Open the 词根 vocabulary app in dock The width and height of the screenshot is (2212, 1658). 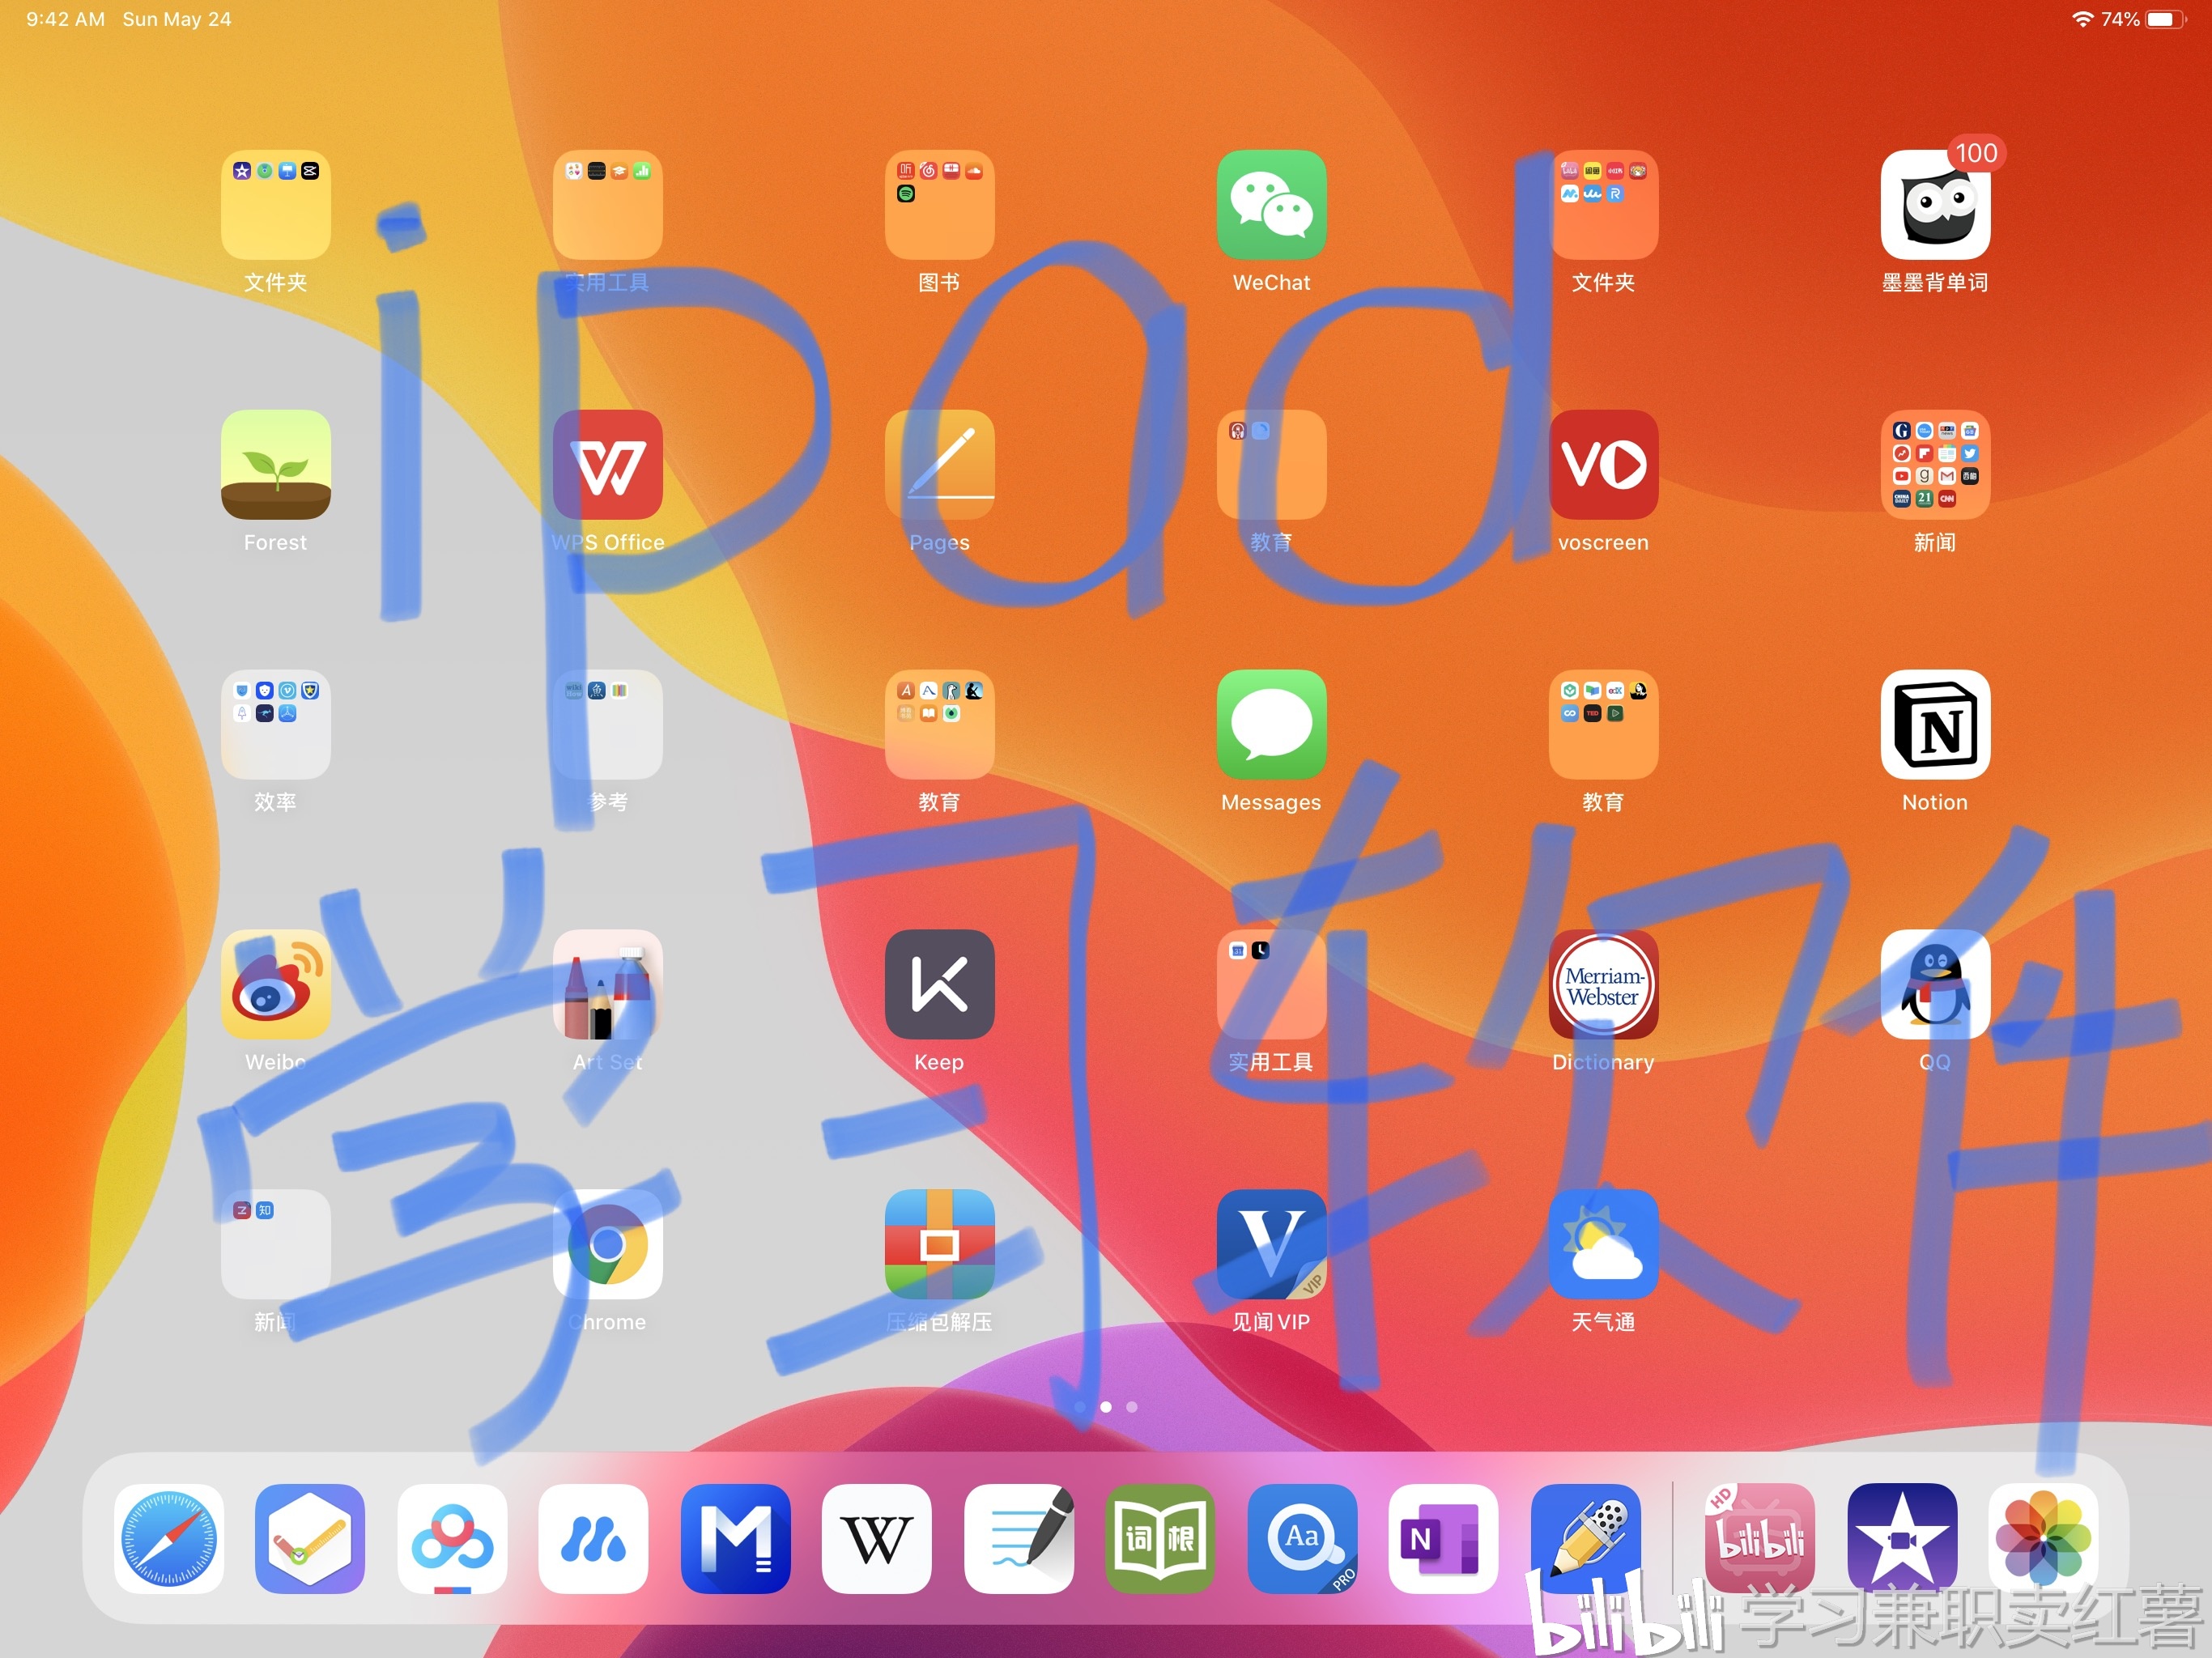(x=1160, y=1539)
